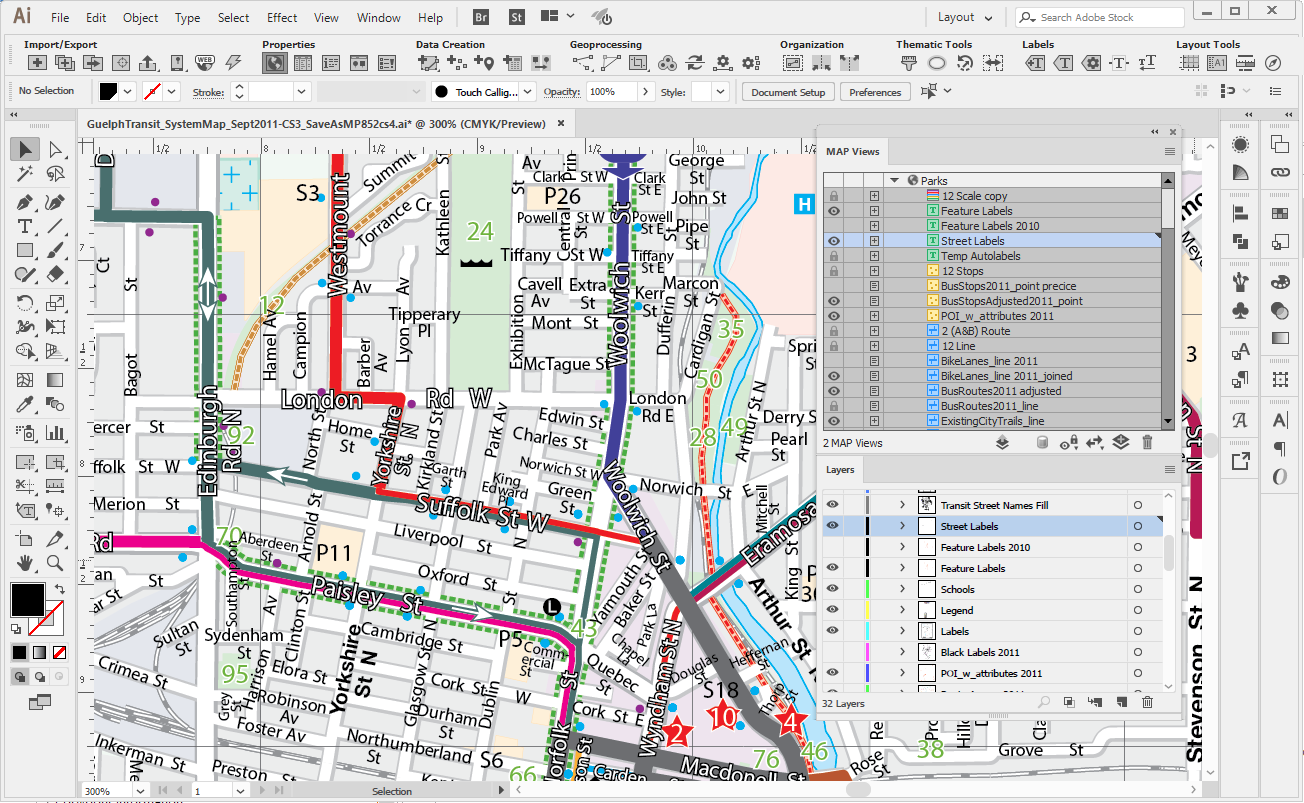Select the Eyedropper tool
The image size is (1304, 803).
pos(25,405)
